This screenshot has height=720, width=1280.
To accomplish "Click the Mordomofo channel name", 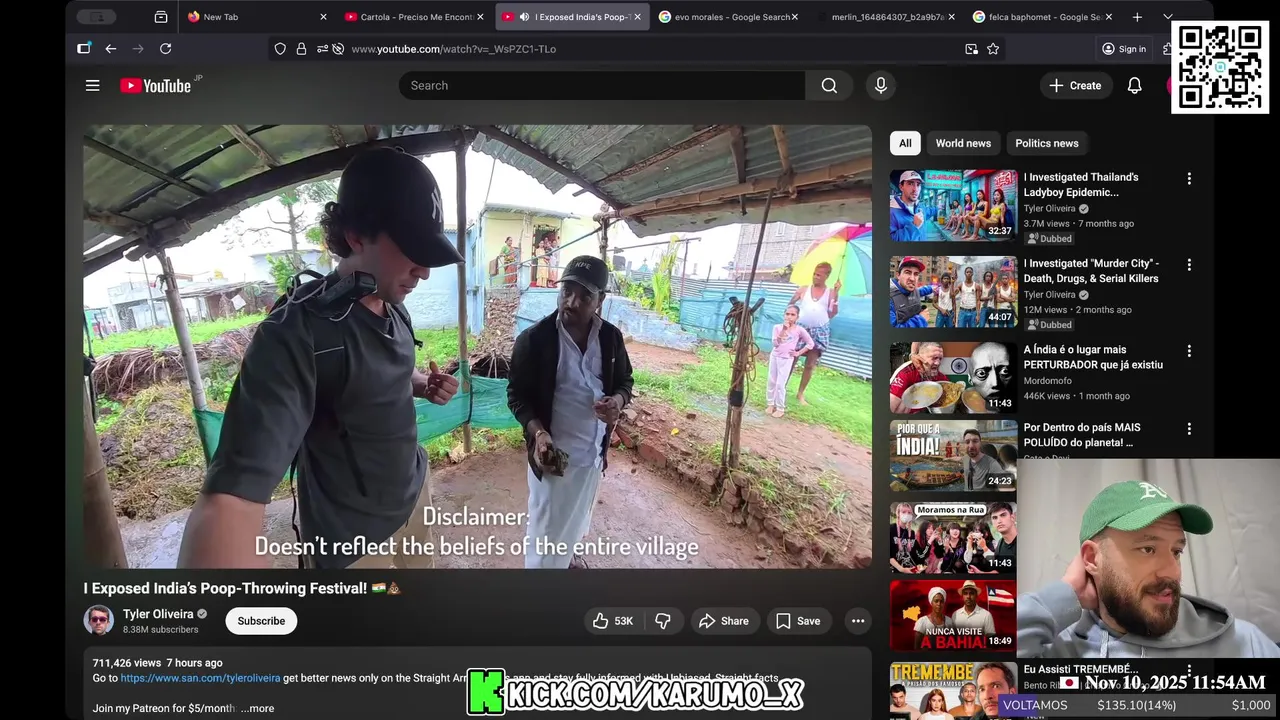I will [1047, 381].
